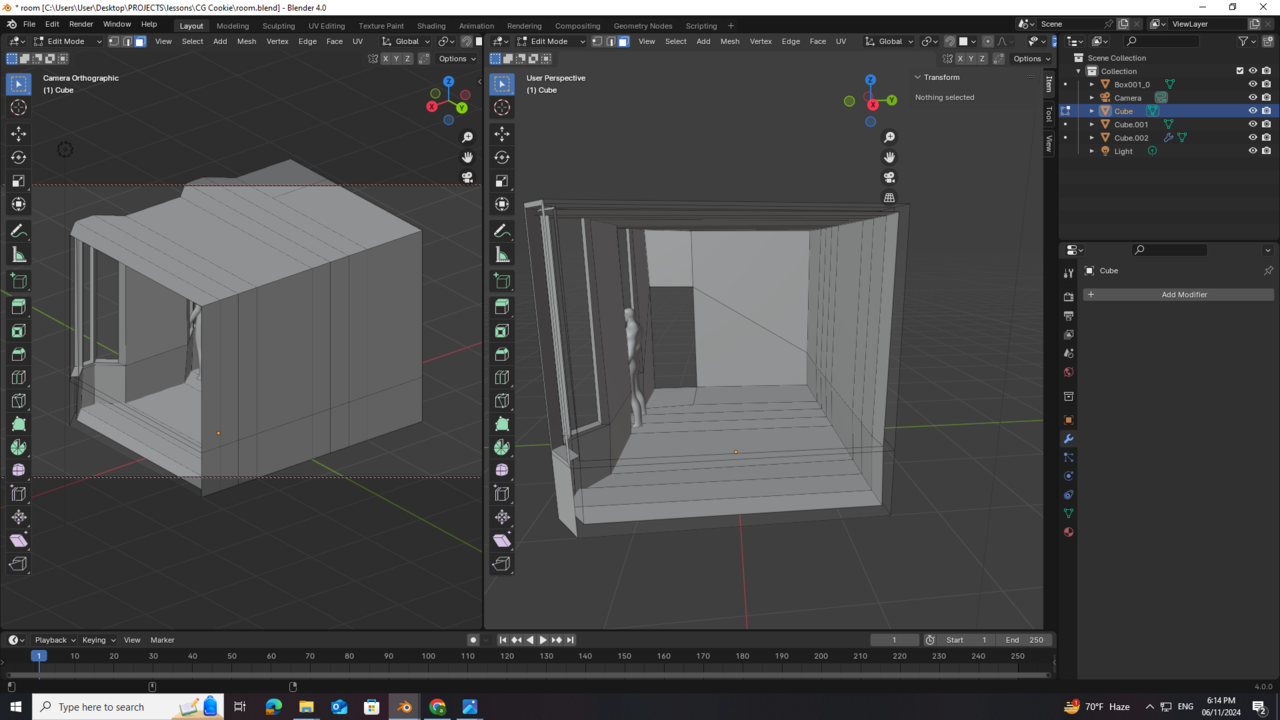1280x720 pixels.
Task: Switch to the Shading workspace tab
Action: pyautogui.click(x=431, y=25)
